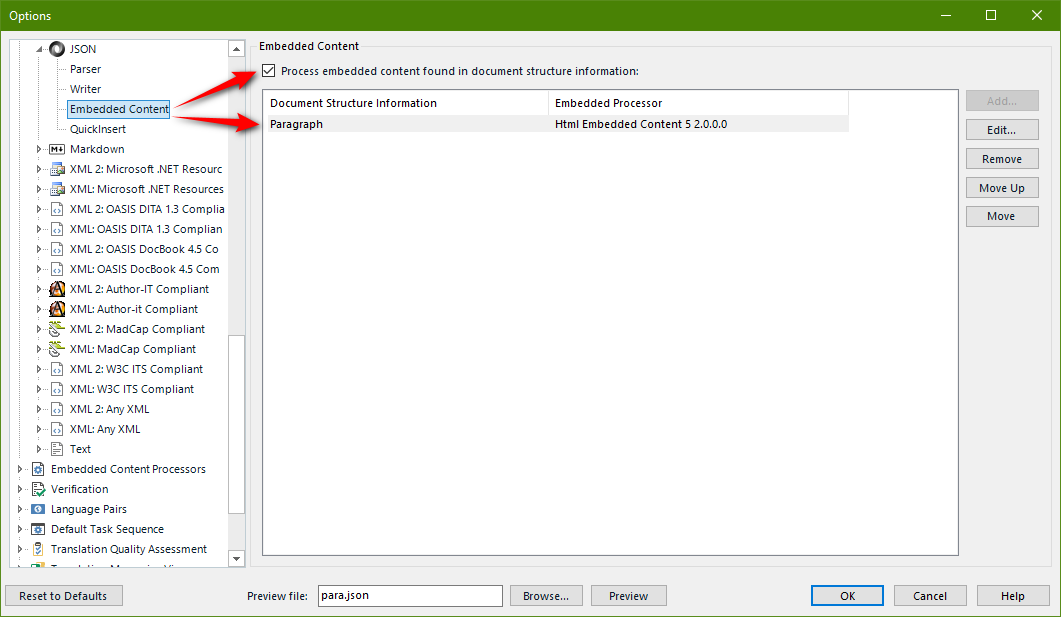Click tree scrollbar down arrow
1061x617 pixels.
pos(236,559)
